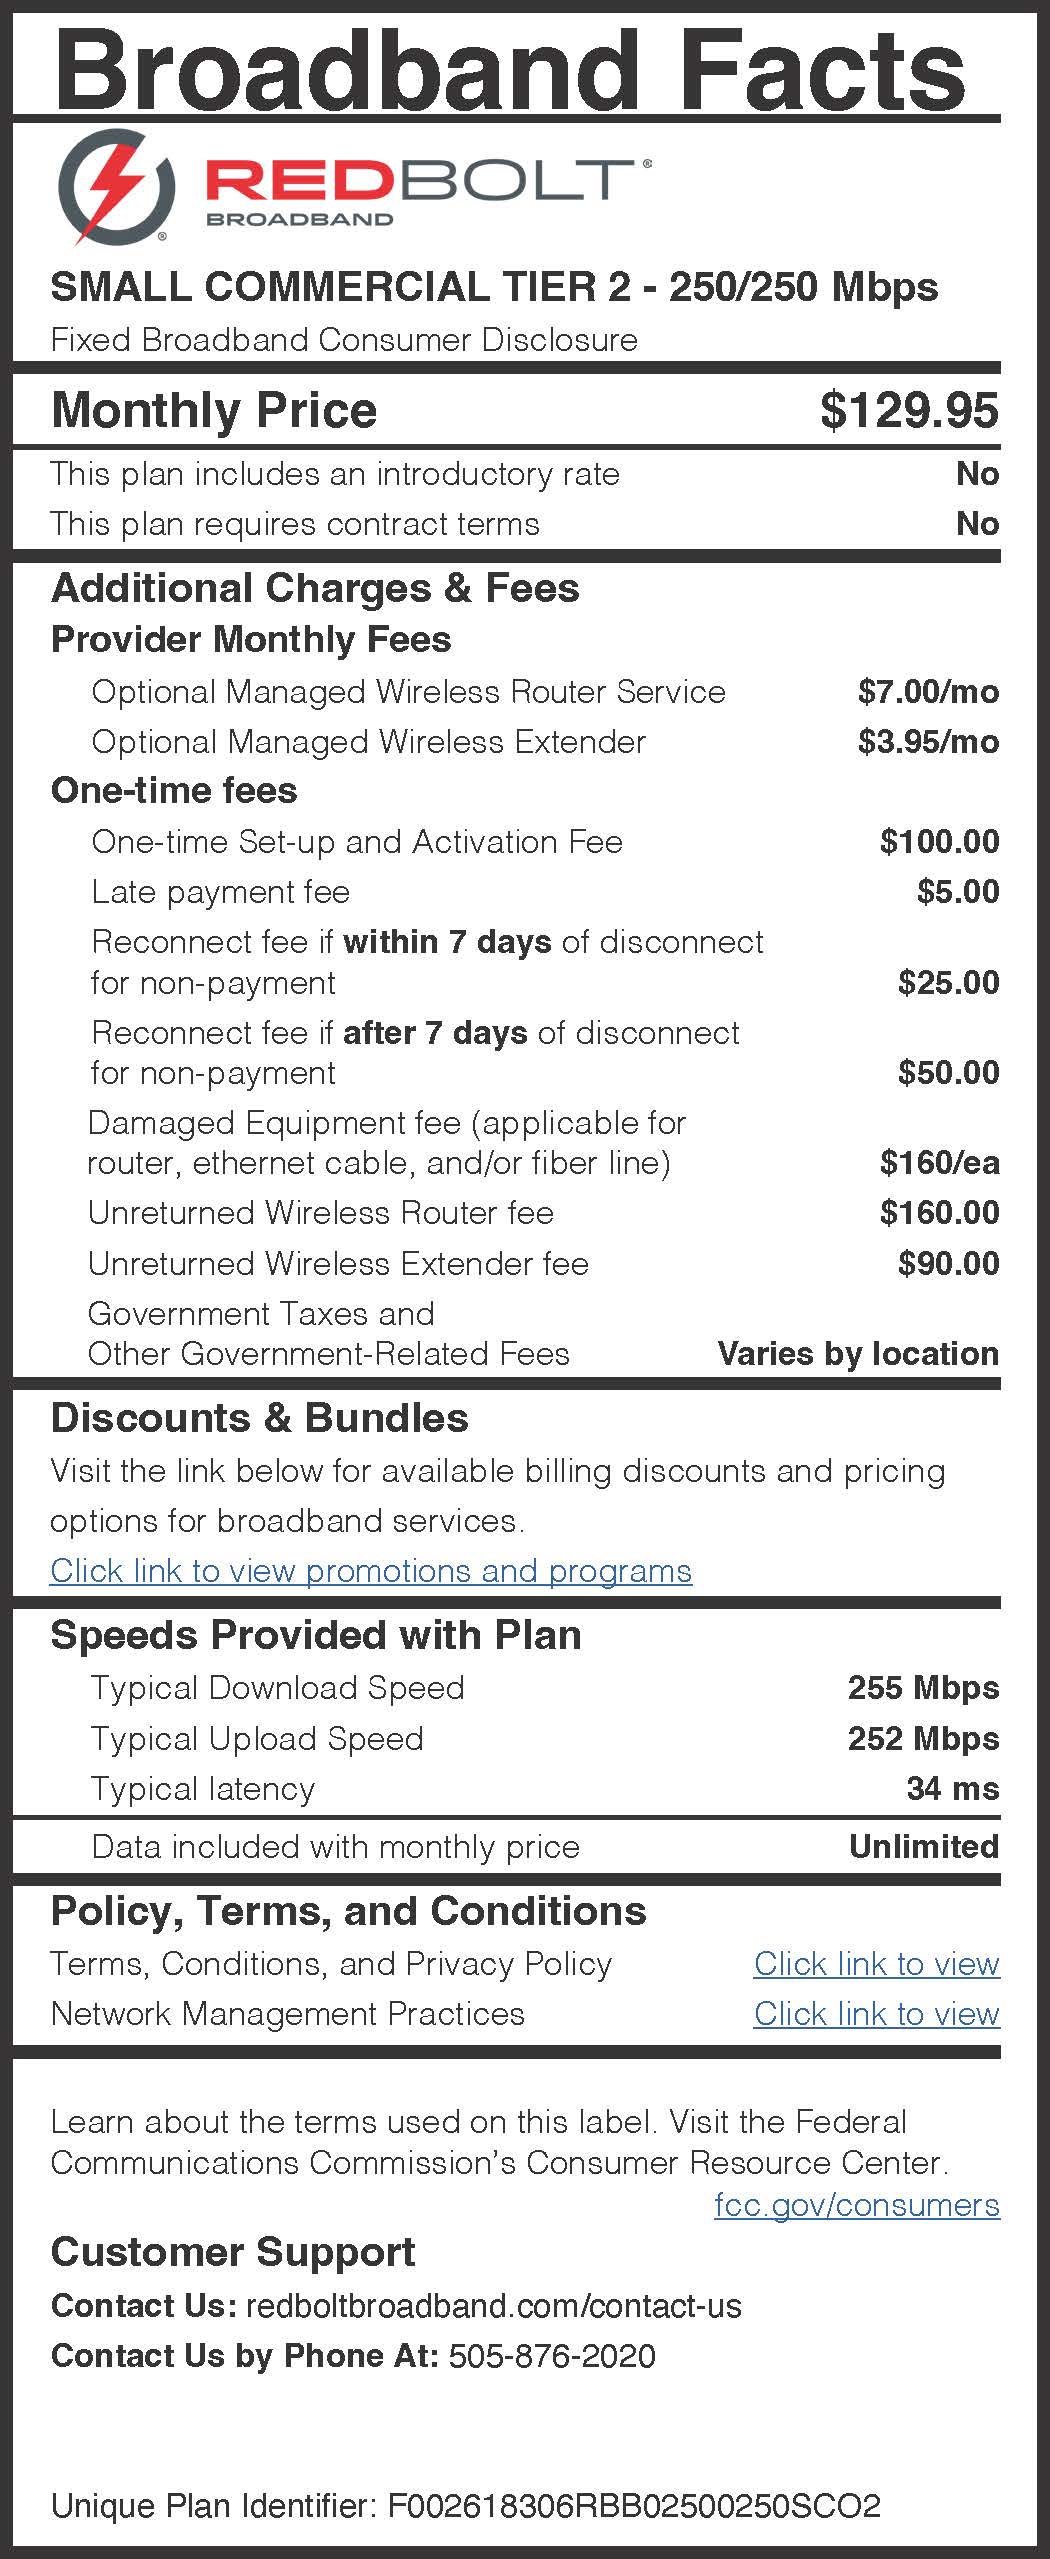
Task: Visit the fcc.gov/consumers link
Action: pos(857,2205)
